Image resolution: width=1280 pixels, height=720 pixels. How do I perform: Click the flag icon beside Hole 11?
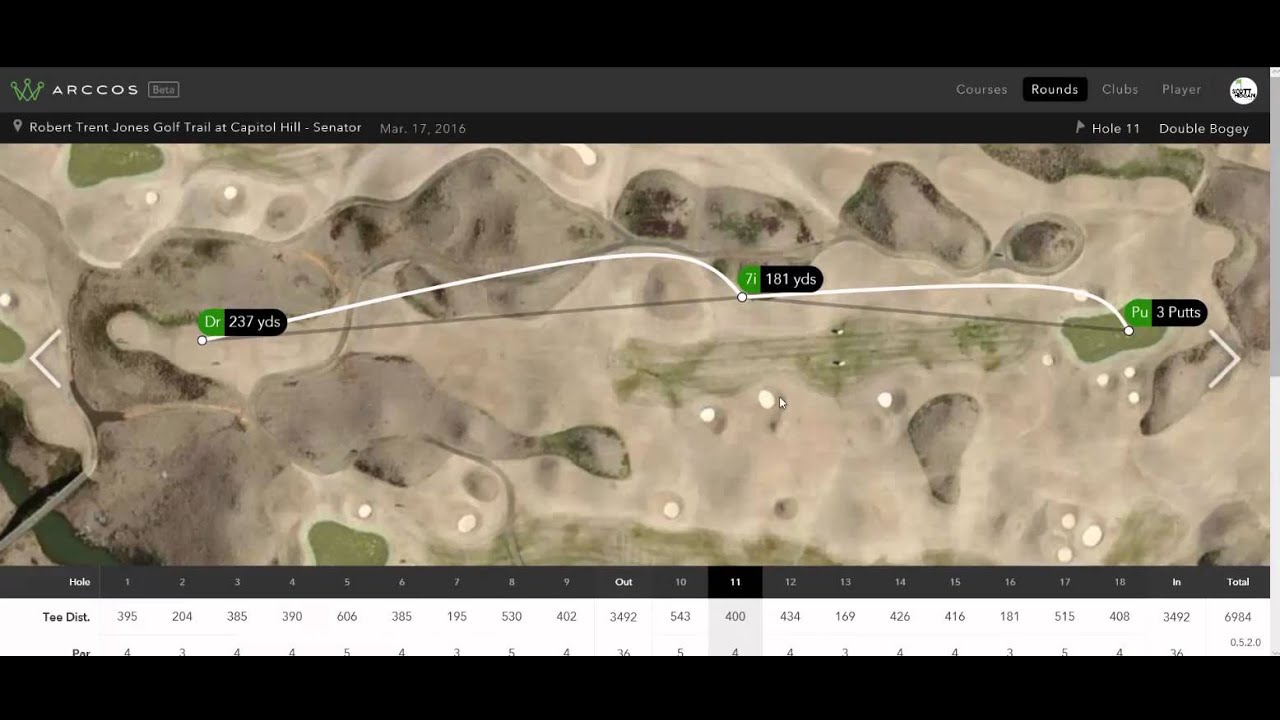click(1080, 128)
